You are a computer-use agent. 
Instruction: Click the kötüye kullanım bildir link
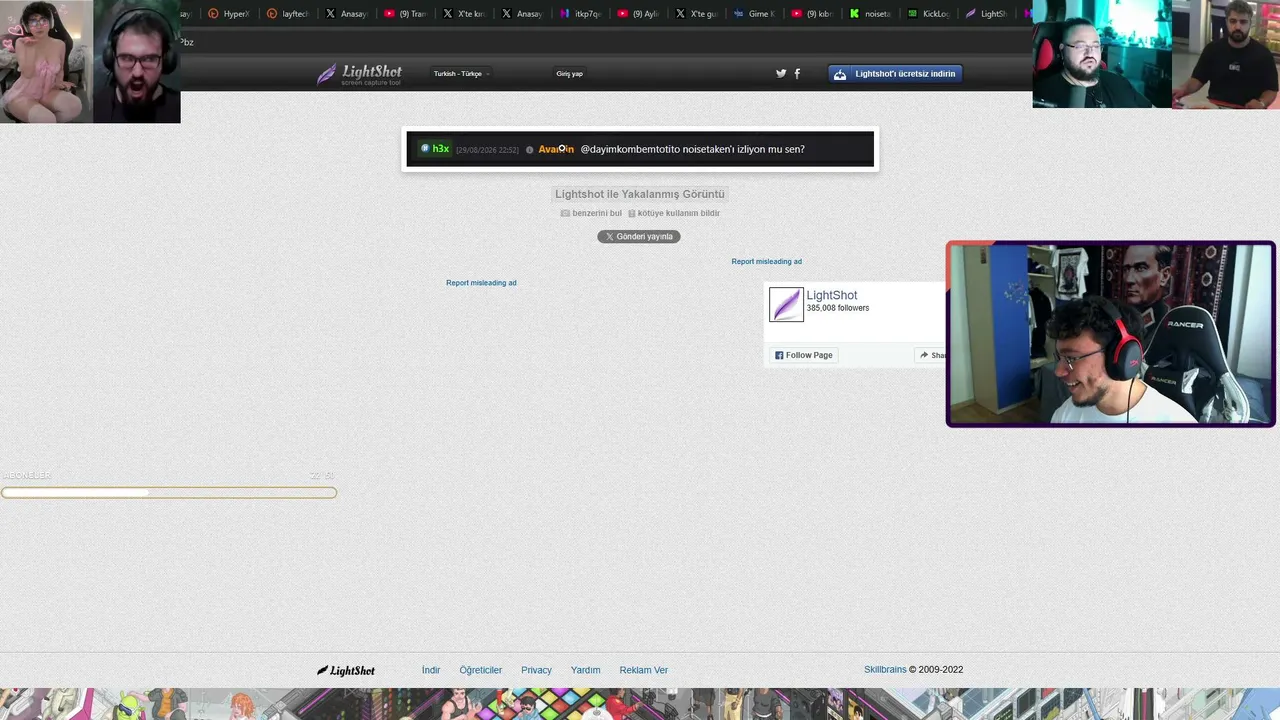(x=674, y=213)
